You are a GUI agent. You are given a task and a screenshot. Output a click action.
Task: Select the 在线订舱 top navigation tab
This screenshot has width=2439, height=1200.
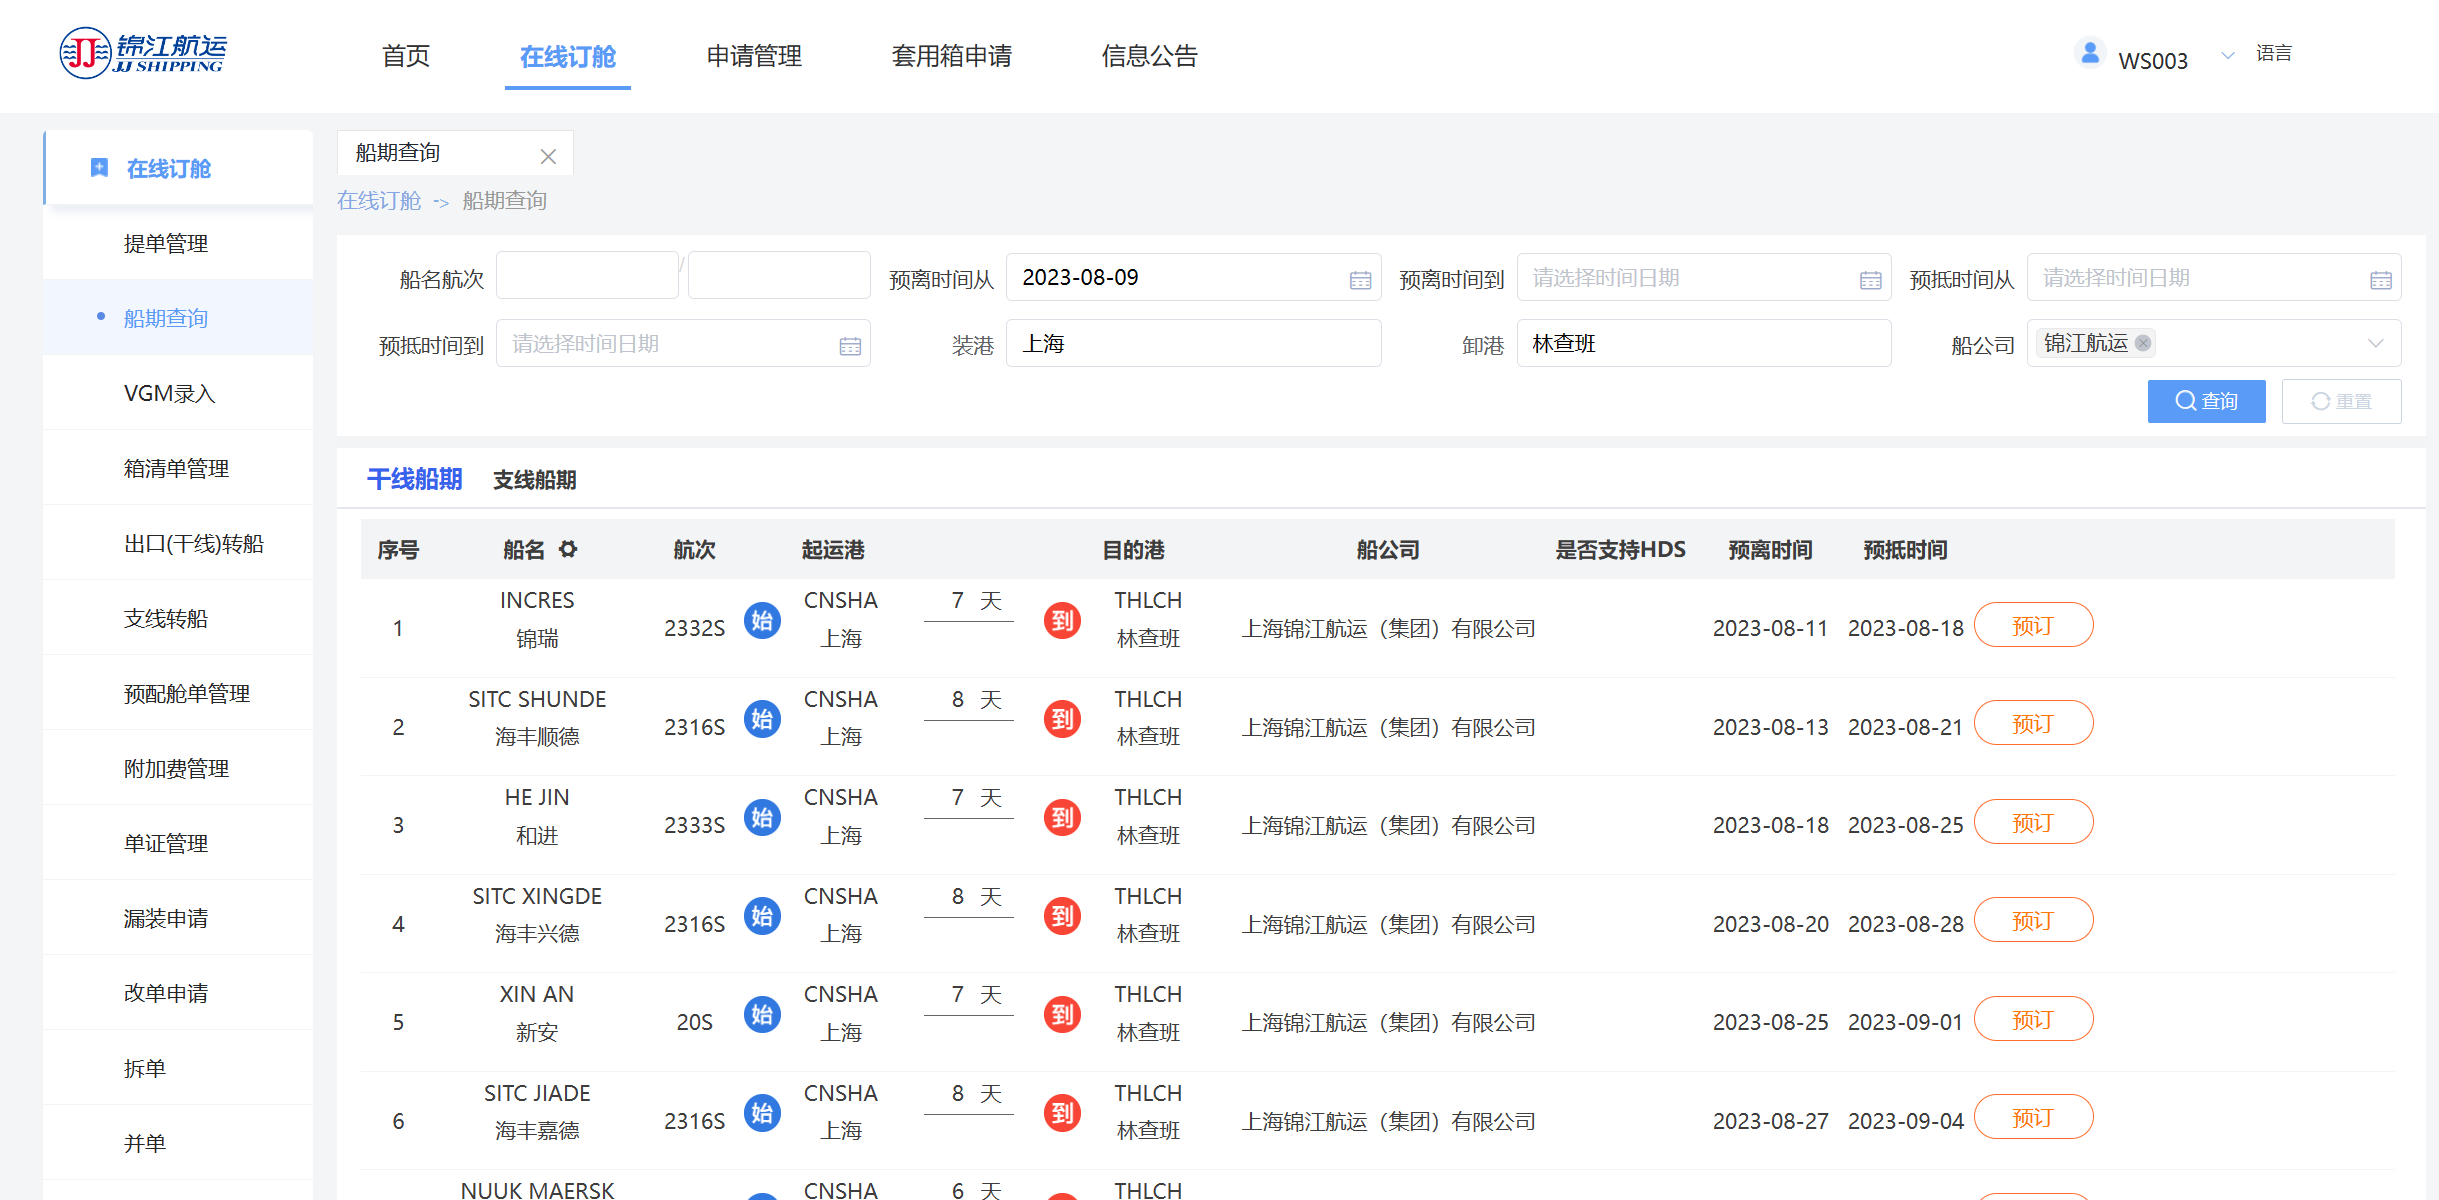tap(568, 56)
